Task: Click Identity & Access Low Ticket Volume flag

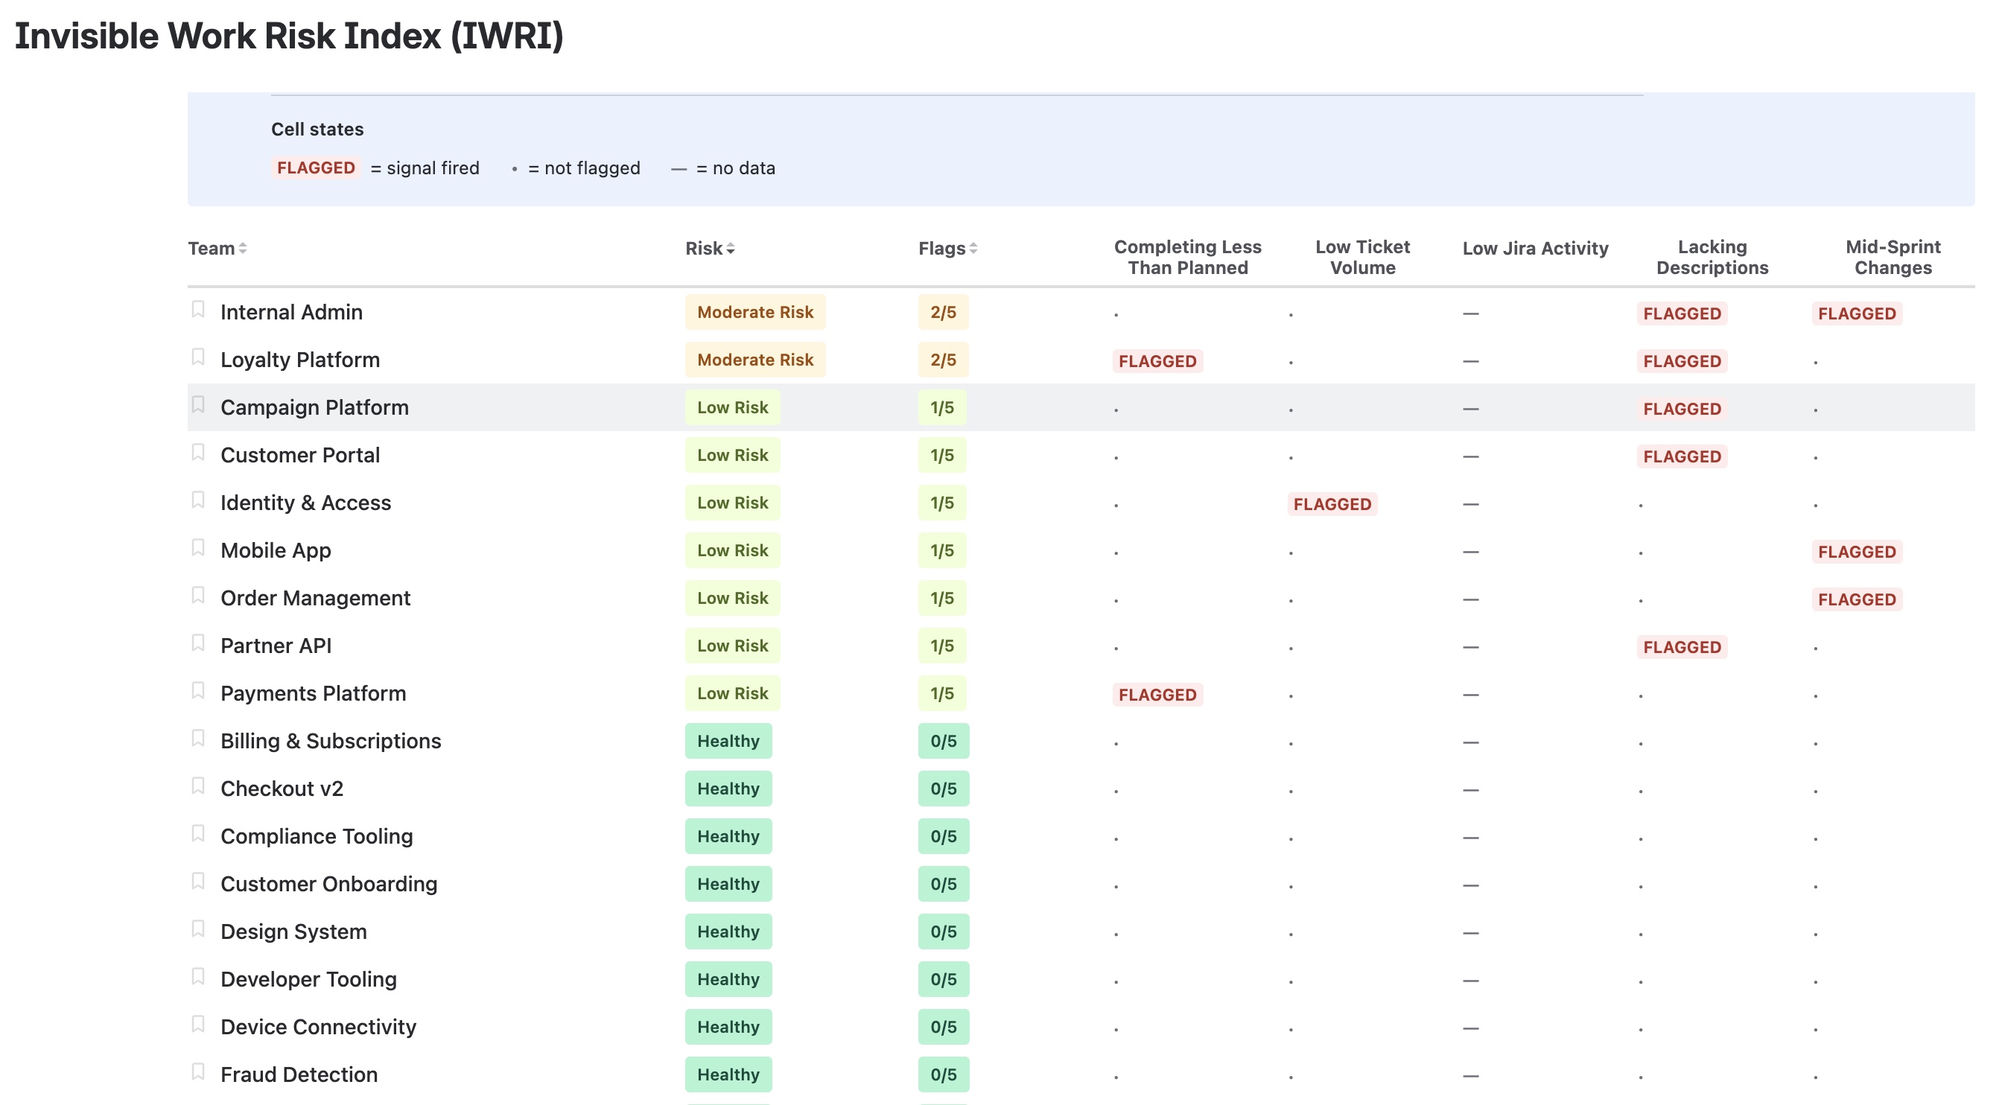Action: tap(1332, 504)
